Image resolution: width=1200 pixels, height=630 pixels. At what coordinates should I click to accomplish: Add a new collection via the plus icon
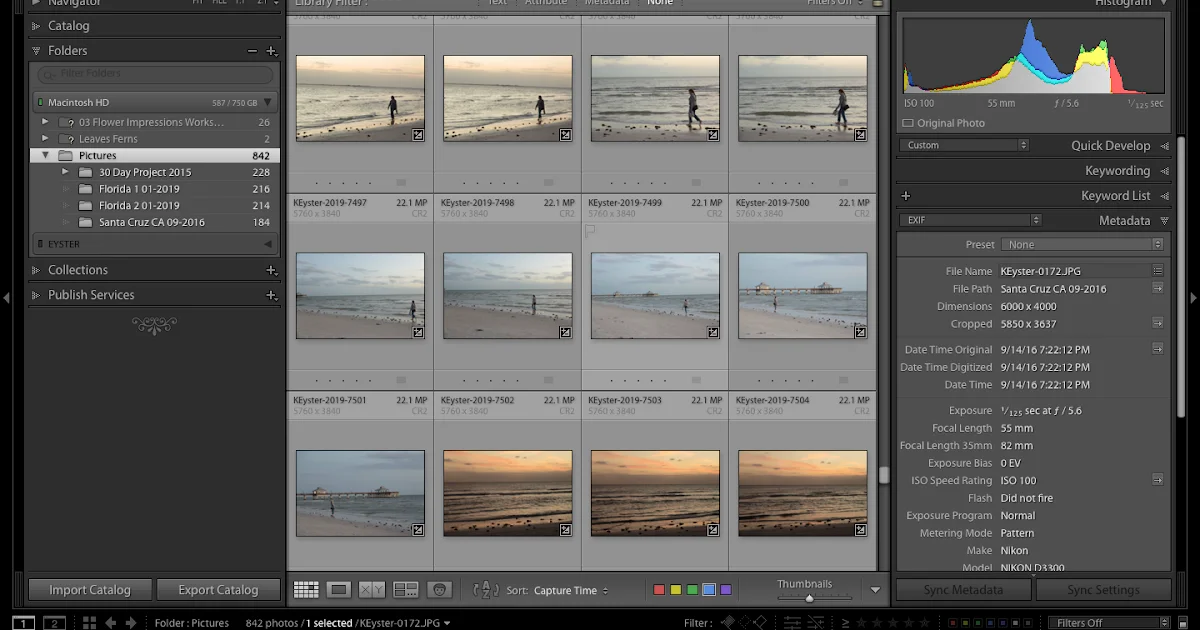271,269
